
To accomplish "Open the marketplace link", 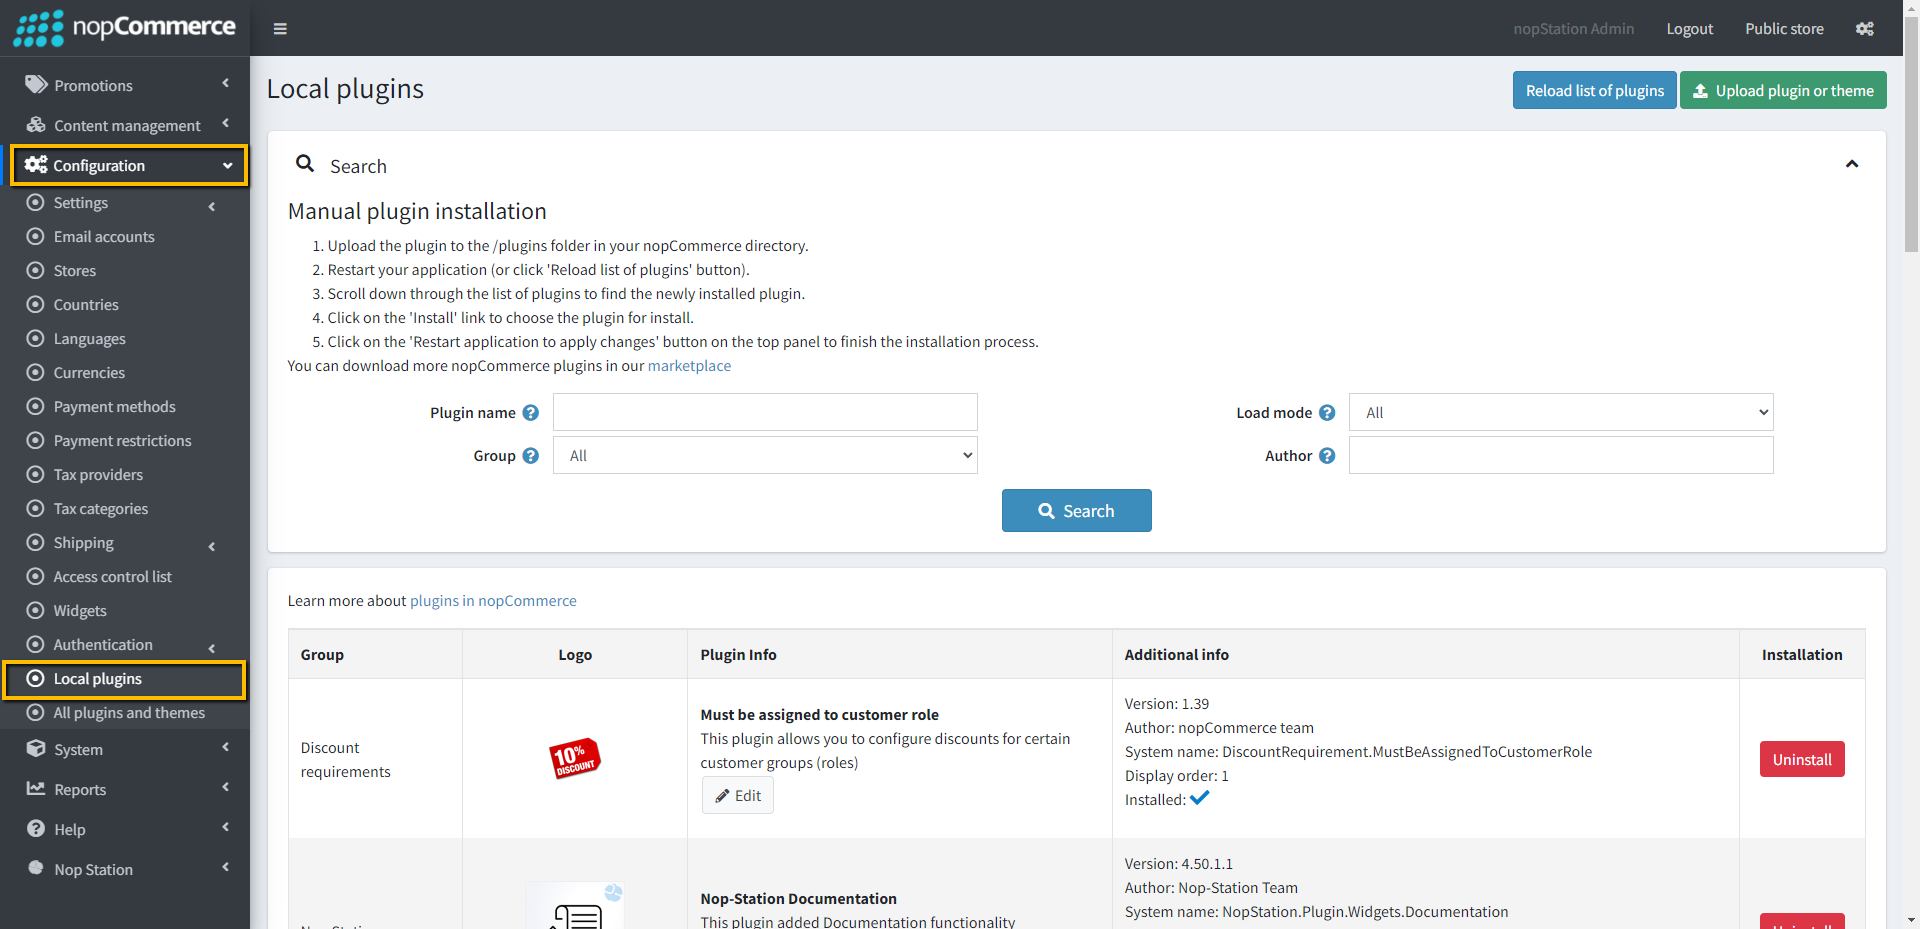I will tap(689, 366).
